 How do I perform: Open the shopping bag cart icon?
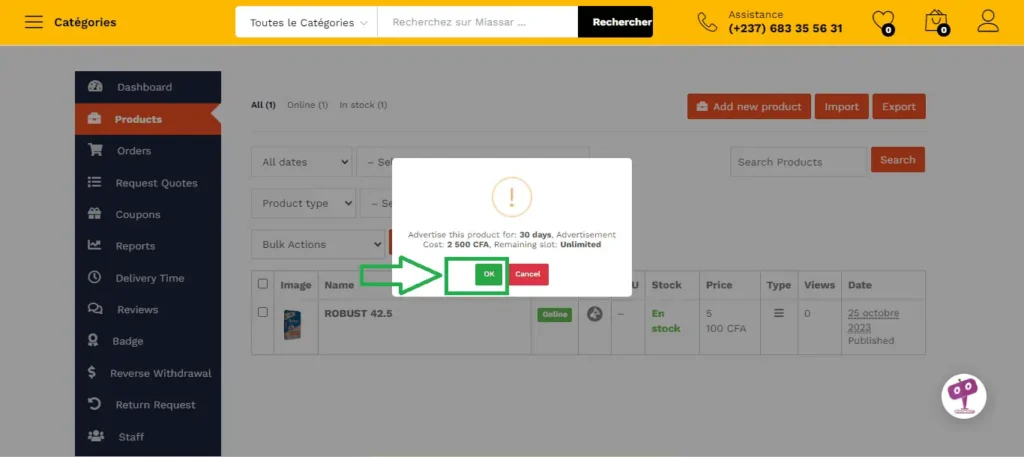coord(936,21)
